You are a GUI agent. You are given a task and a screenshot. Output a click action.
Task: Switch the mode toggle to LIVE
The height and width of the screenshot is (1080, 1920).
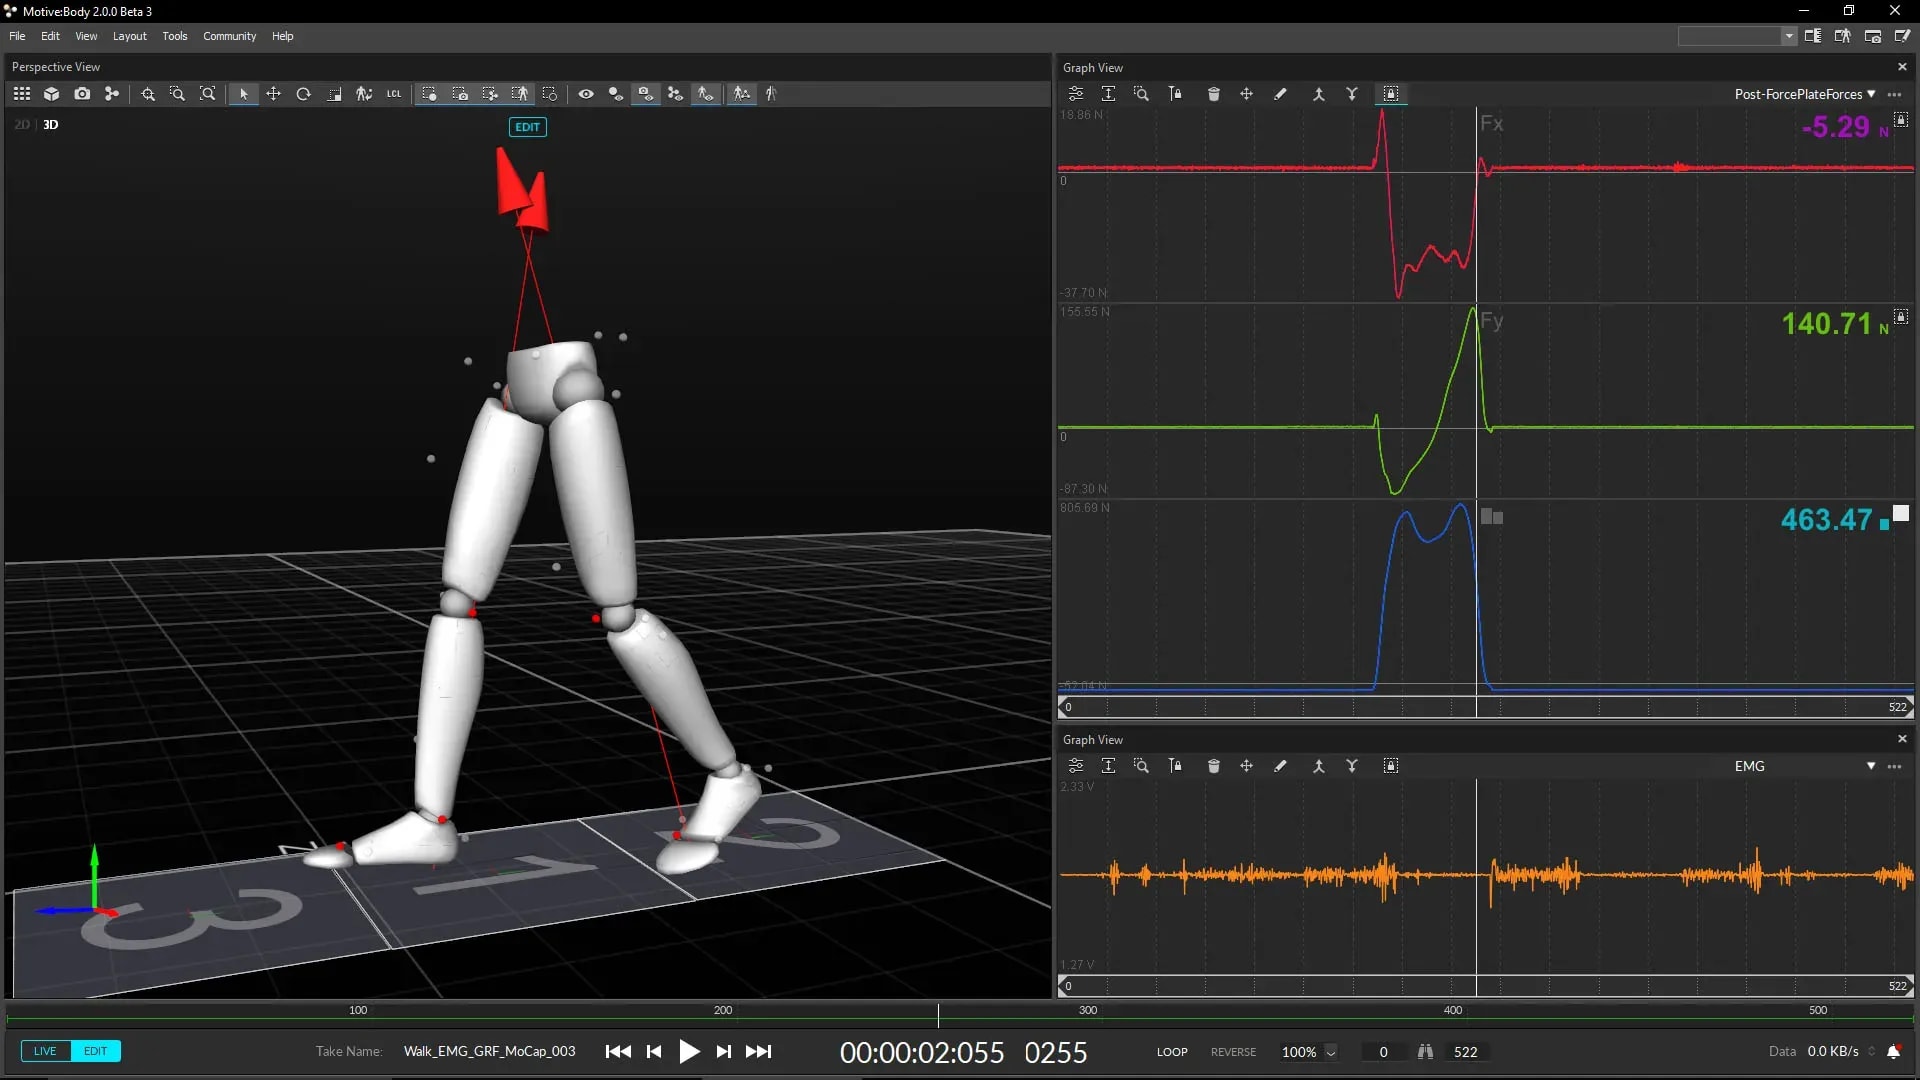pyautogui.click(x=45, y=1051)
